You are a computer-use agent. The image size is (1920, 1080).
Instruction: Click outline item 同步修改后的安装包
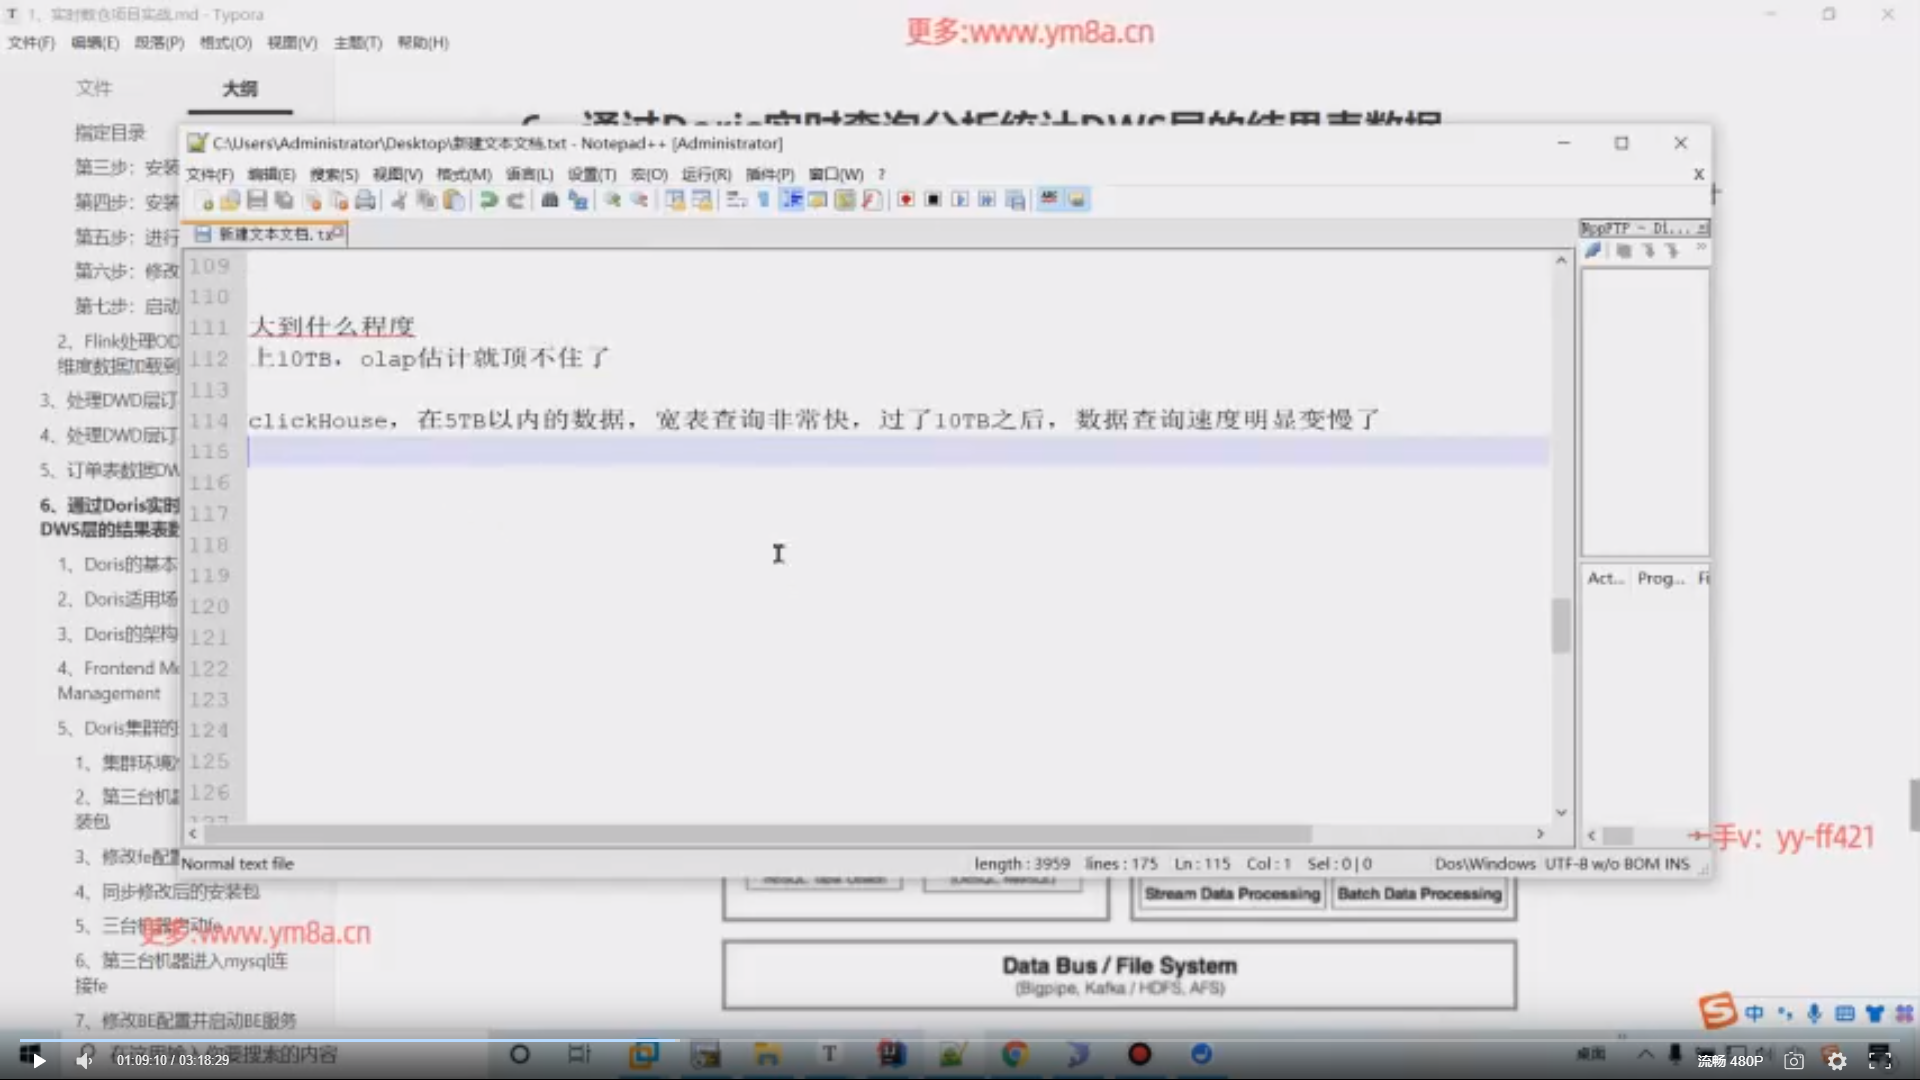tap(180, 891)
